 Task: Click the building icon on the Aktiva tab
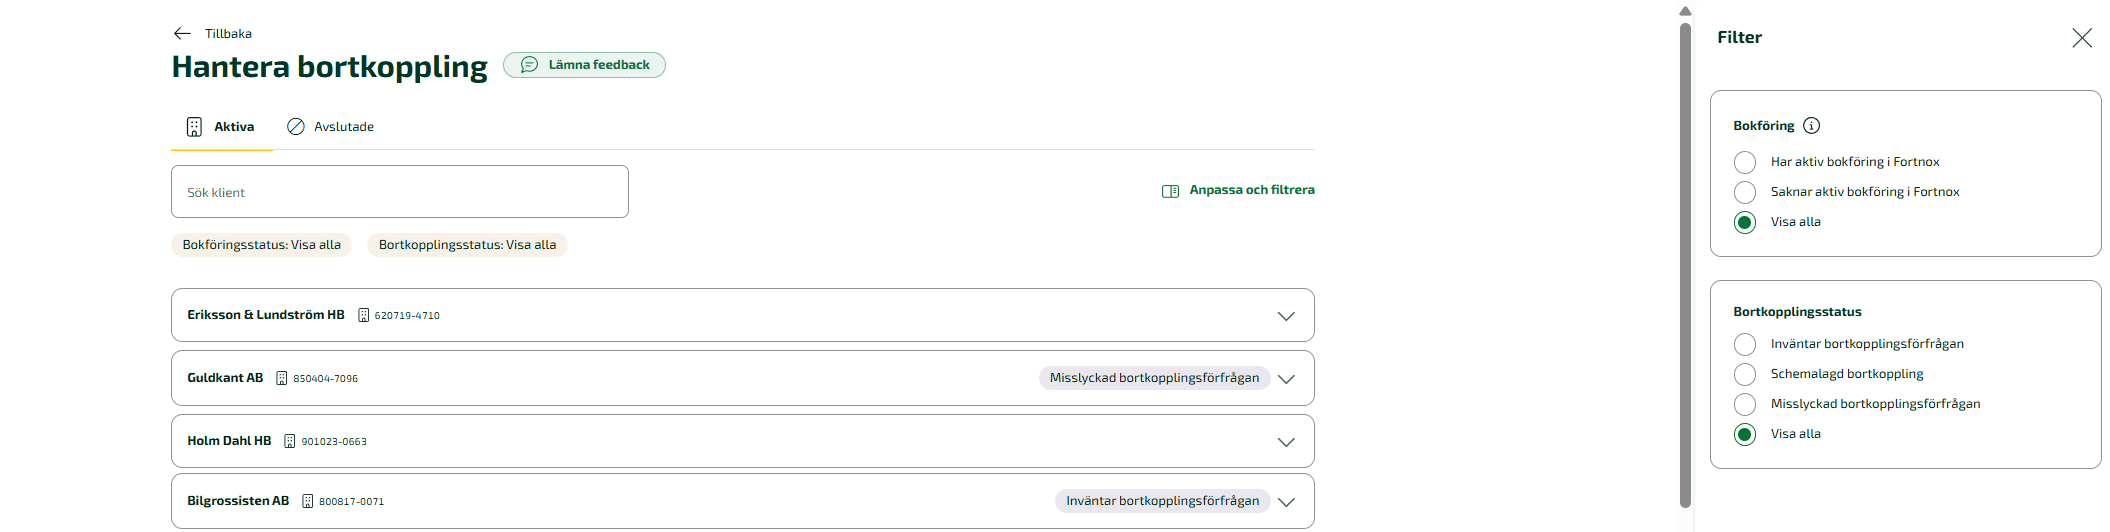pos(194,127)
